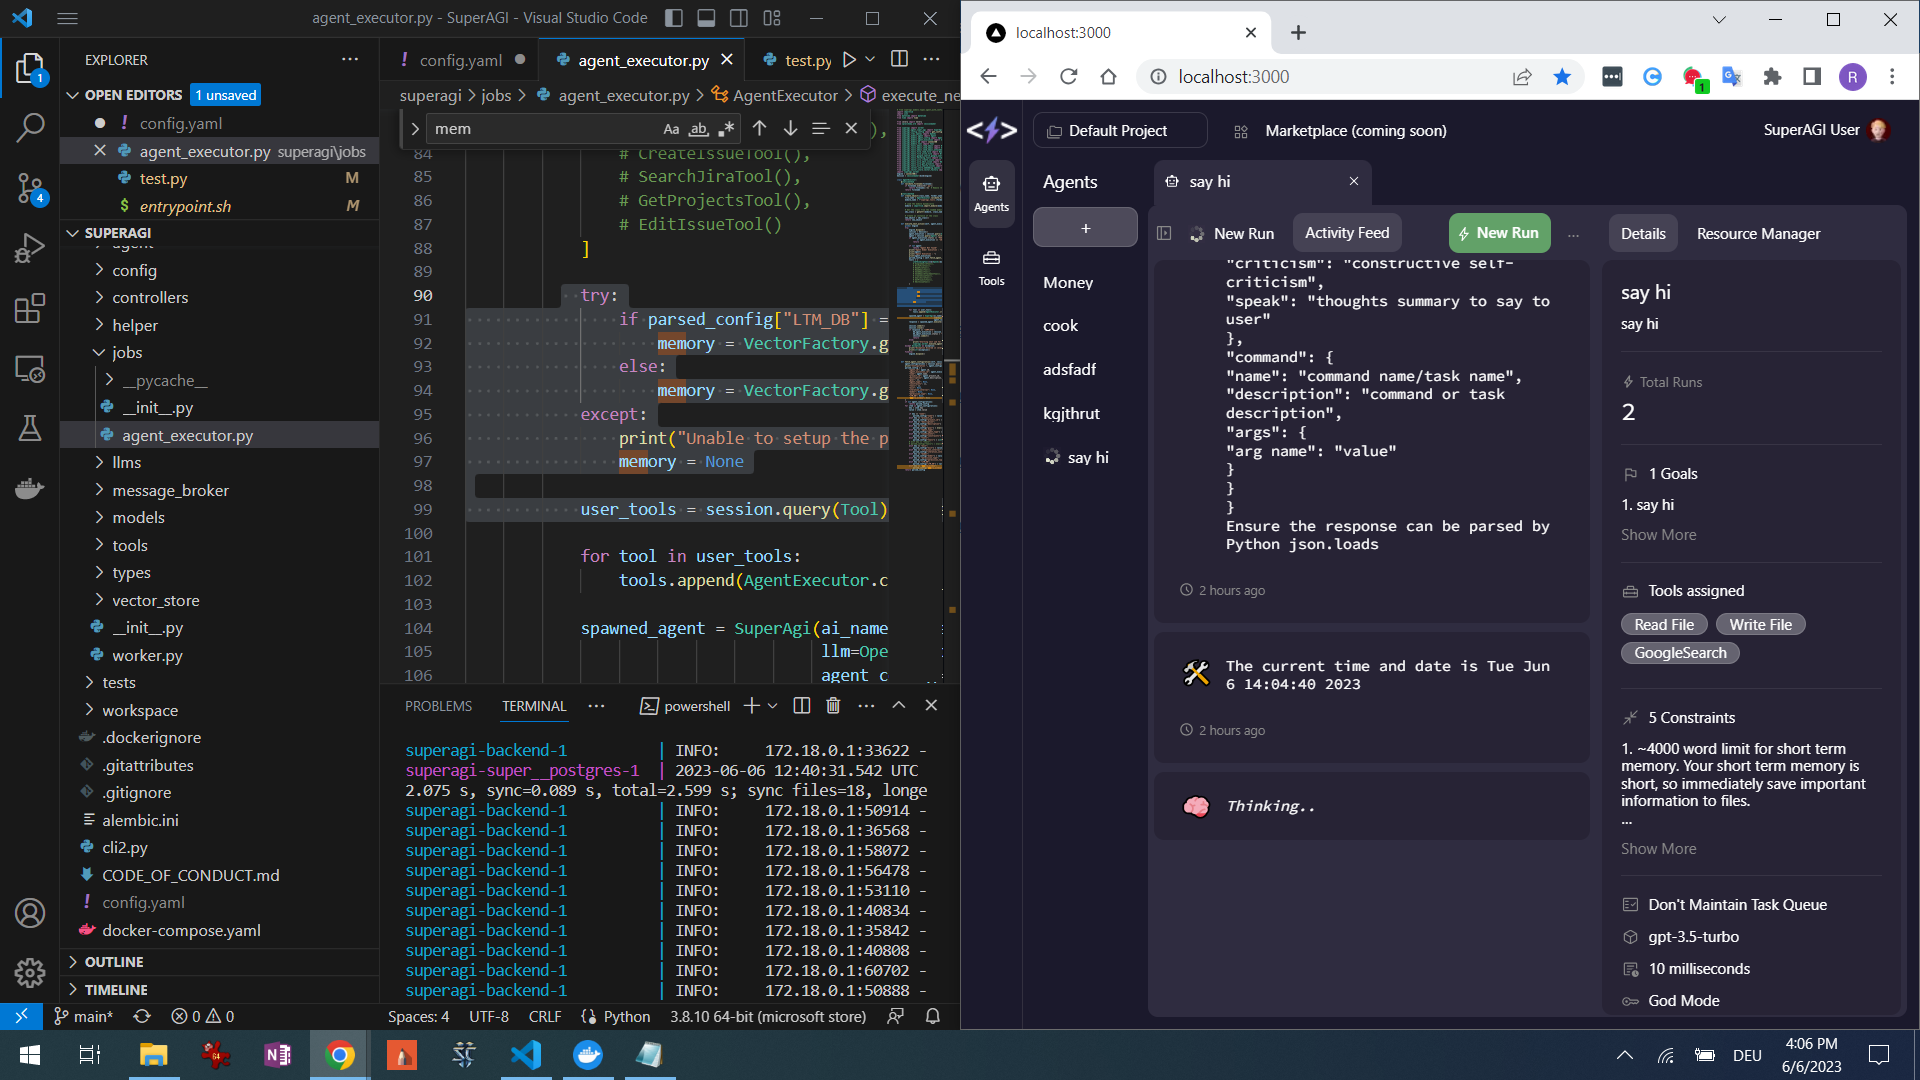Open the Docker view in activity bar
The image size is (1920, 1080).
tap(30, 489)
